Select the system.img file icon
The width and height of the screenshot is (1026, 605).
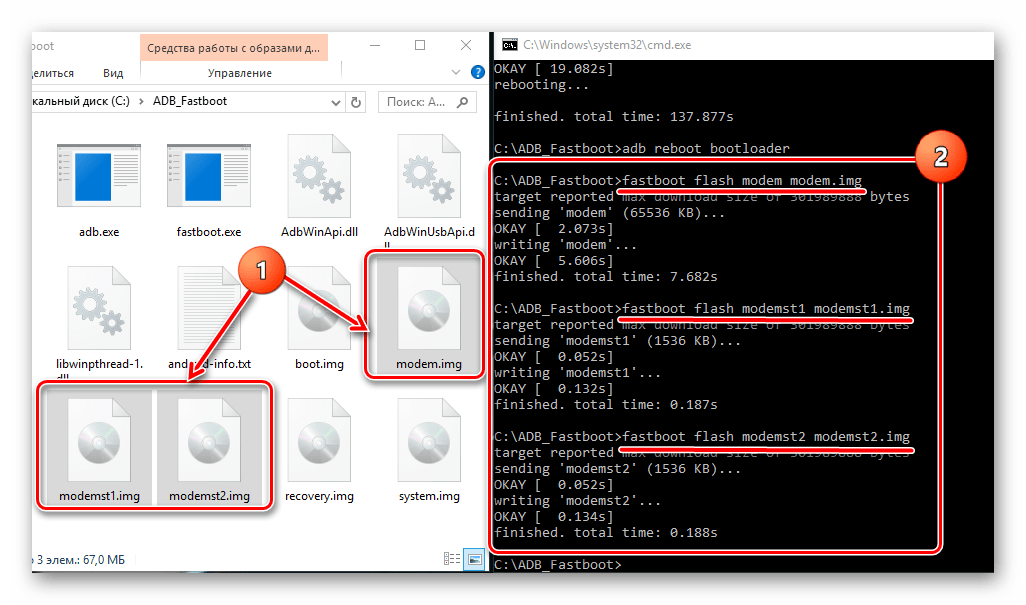click(429, 441)
